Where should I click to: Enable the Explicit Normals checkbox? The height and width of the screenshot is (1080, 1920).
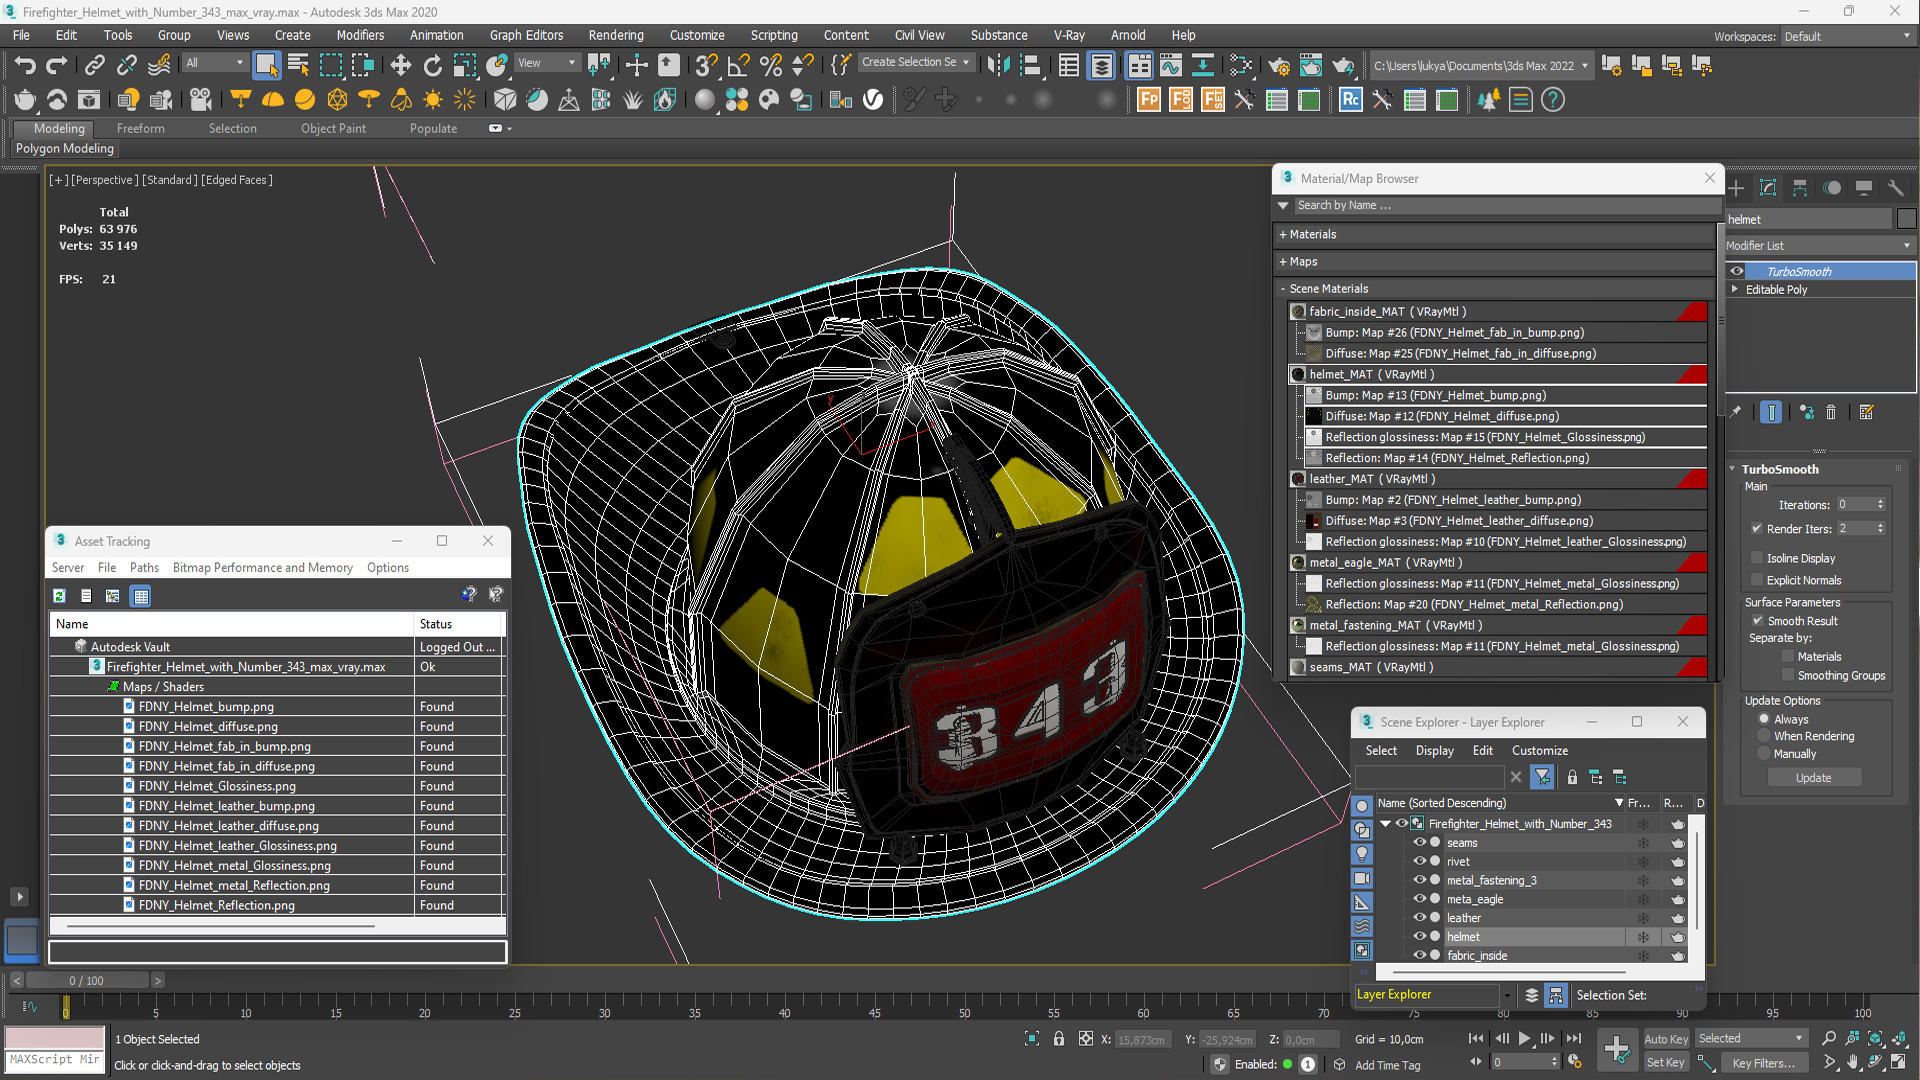[x=1757, y=580]
